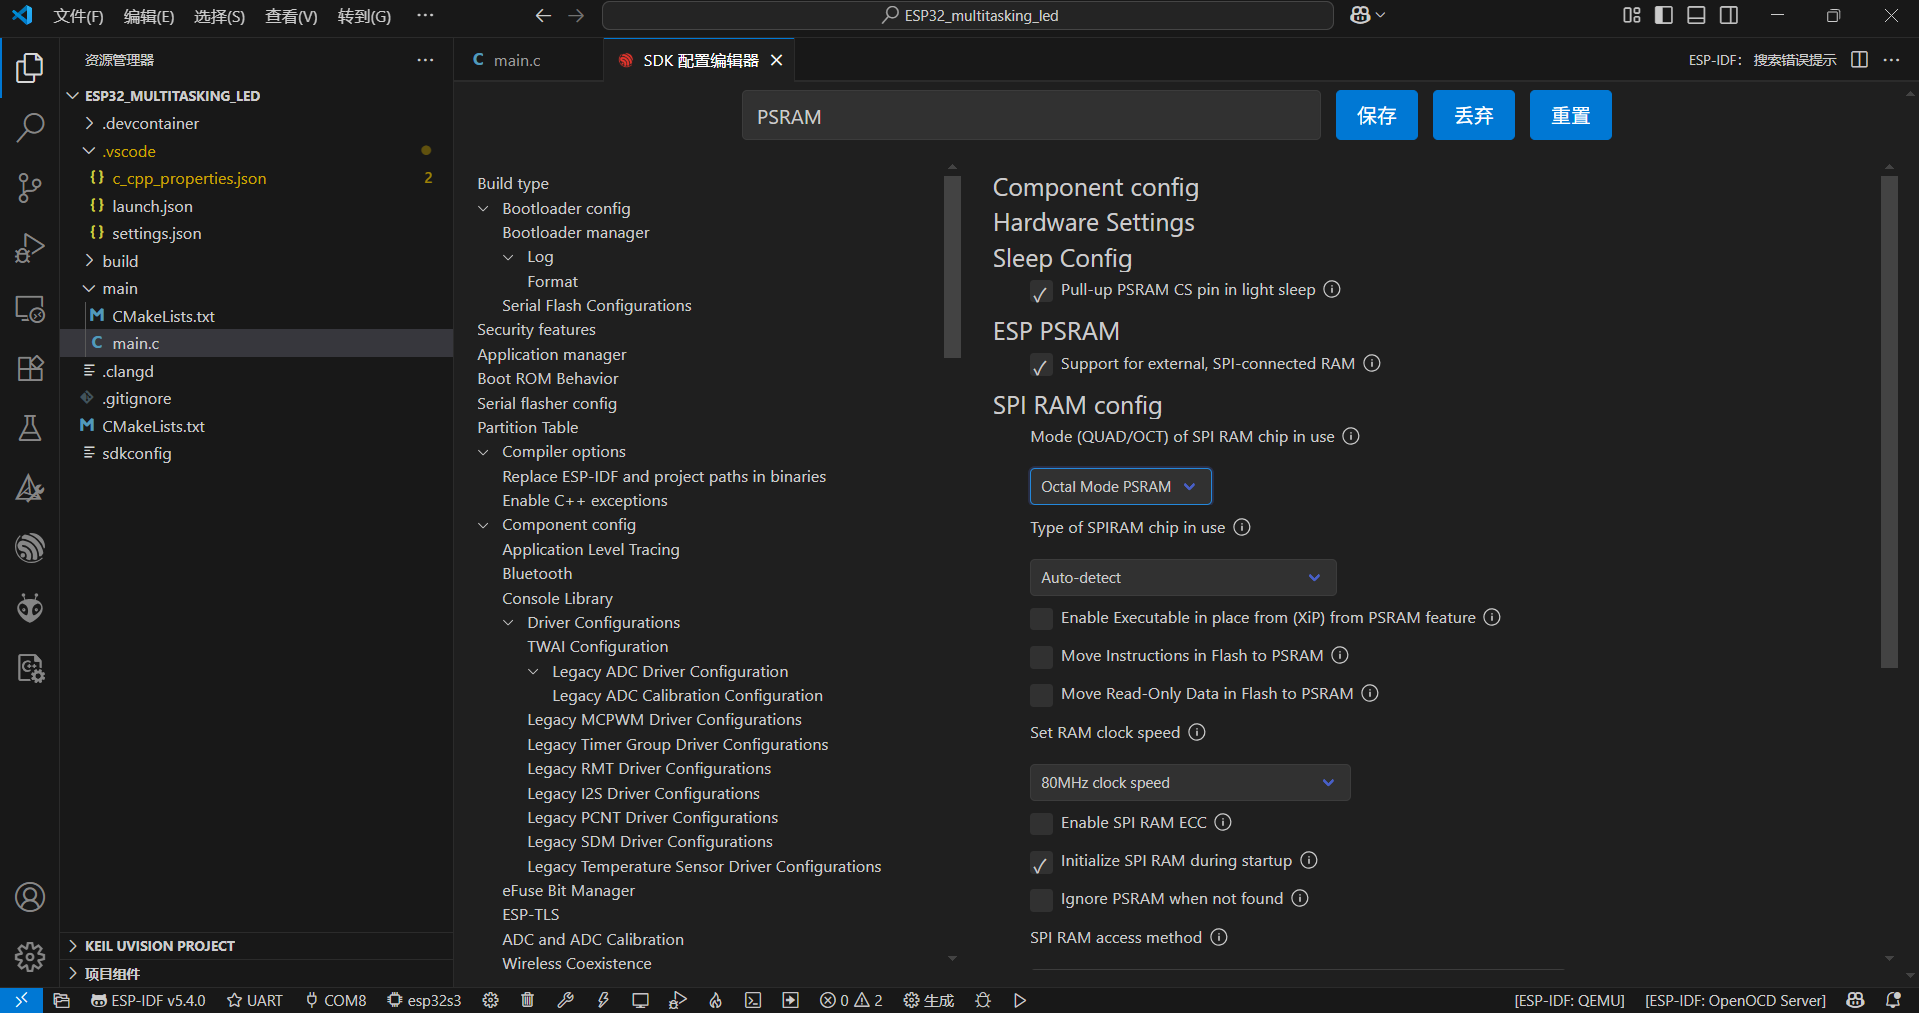Screen dimensions: 1919x1013
Task: Click the flash device lightning icon
Action: click(x=603, y=1000)
